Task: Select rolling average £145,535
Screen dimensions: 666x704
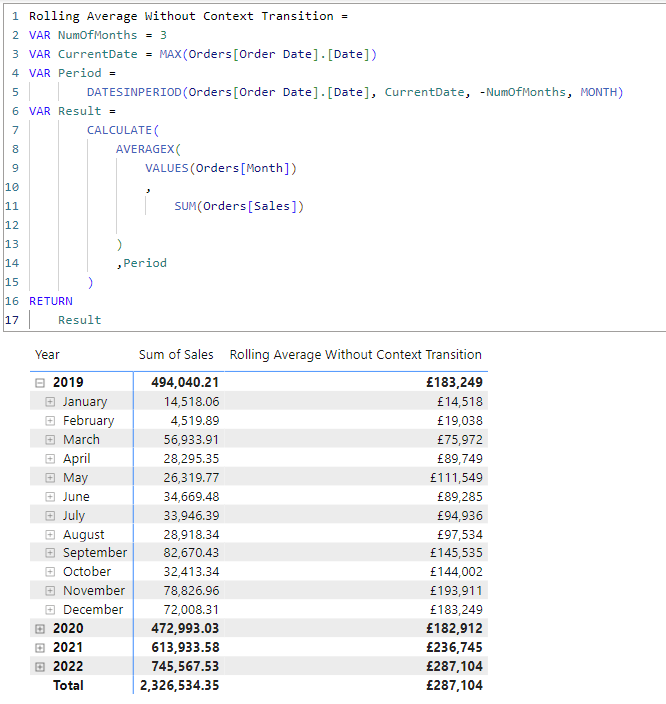Action: [x=457, y=553]
